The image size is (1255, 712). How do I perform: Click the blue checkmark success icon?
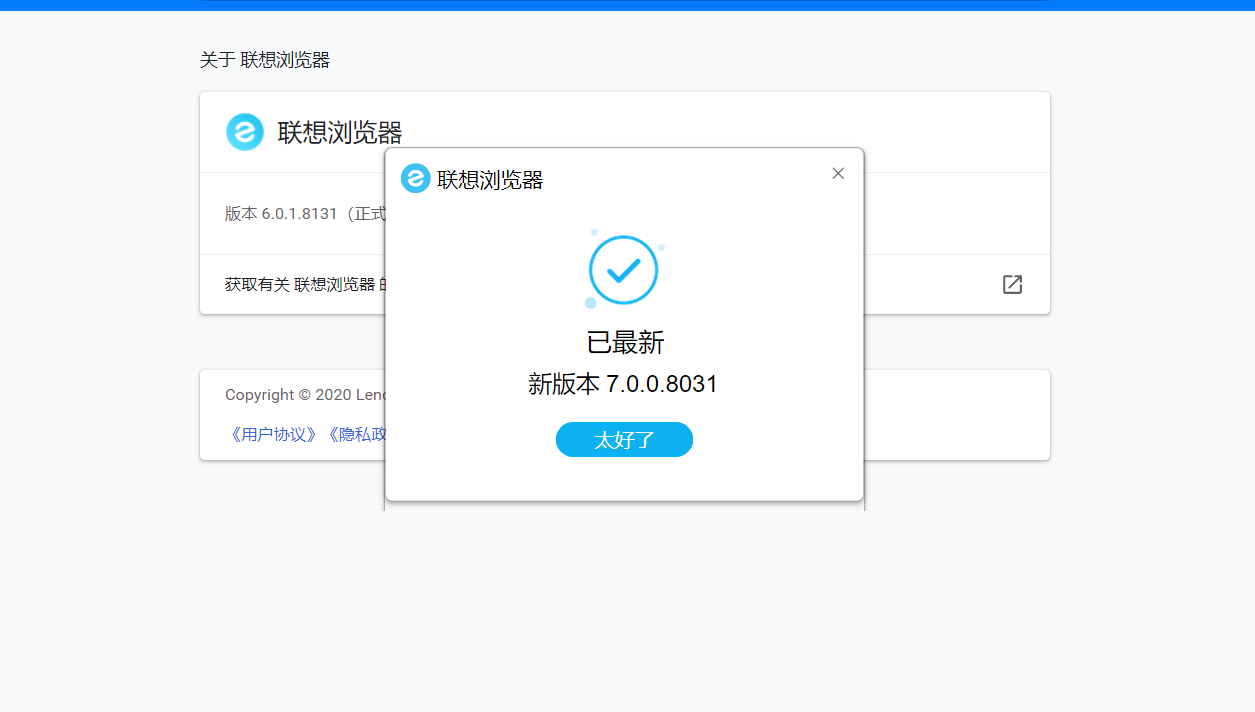624,270
